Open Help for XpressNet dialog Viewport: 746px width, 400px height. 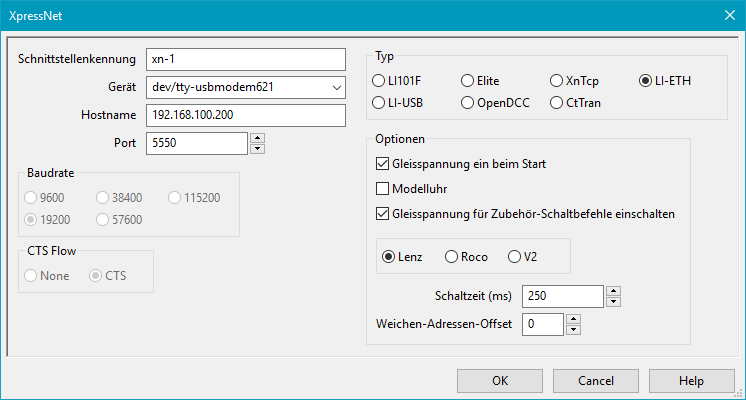coord(691,381)
